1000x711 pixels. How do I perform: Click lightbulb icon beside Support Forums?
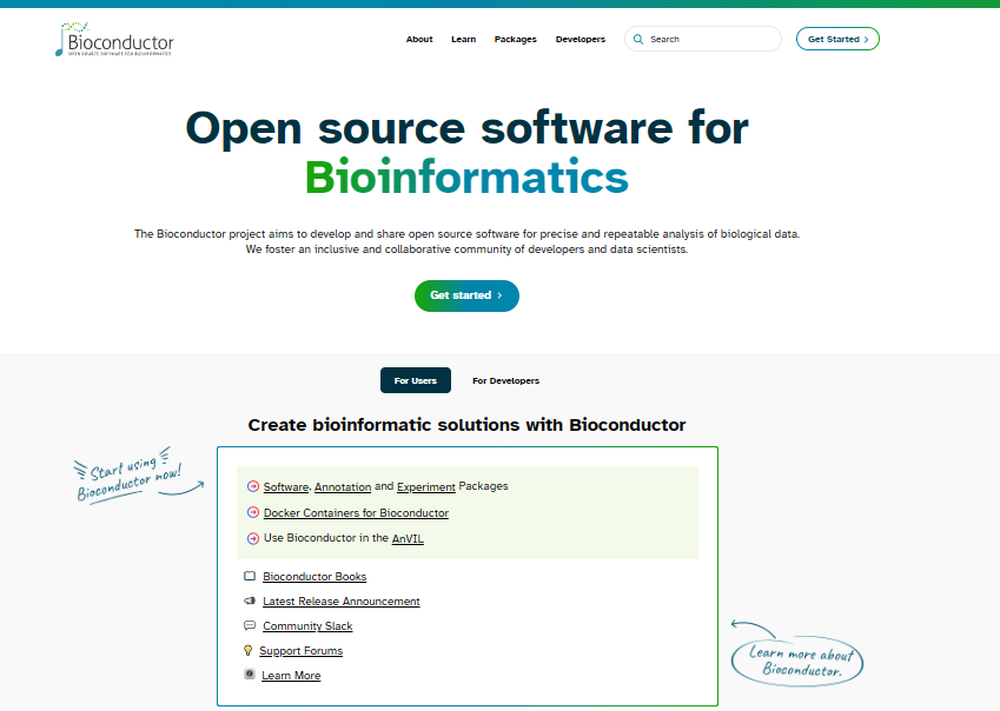(x=248, y=650)
